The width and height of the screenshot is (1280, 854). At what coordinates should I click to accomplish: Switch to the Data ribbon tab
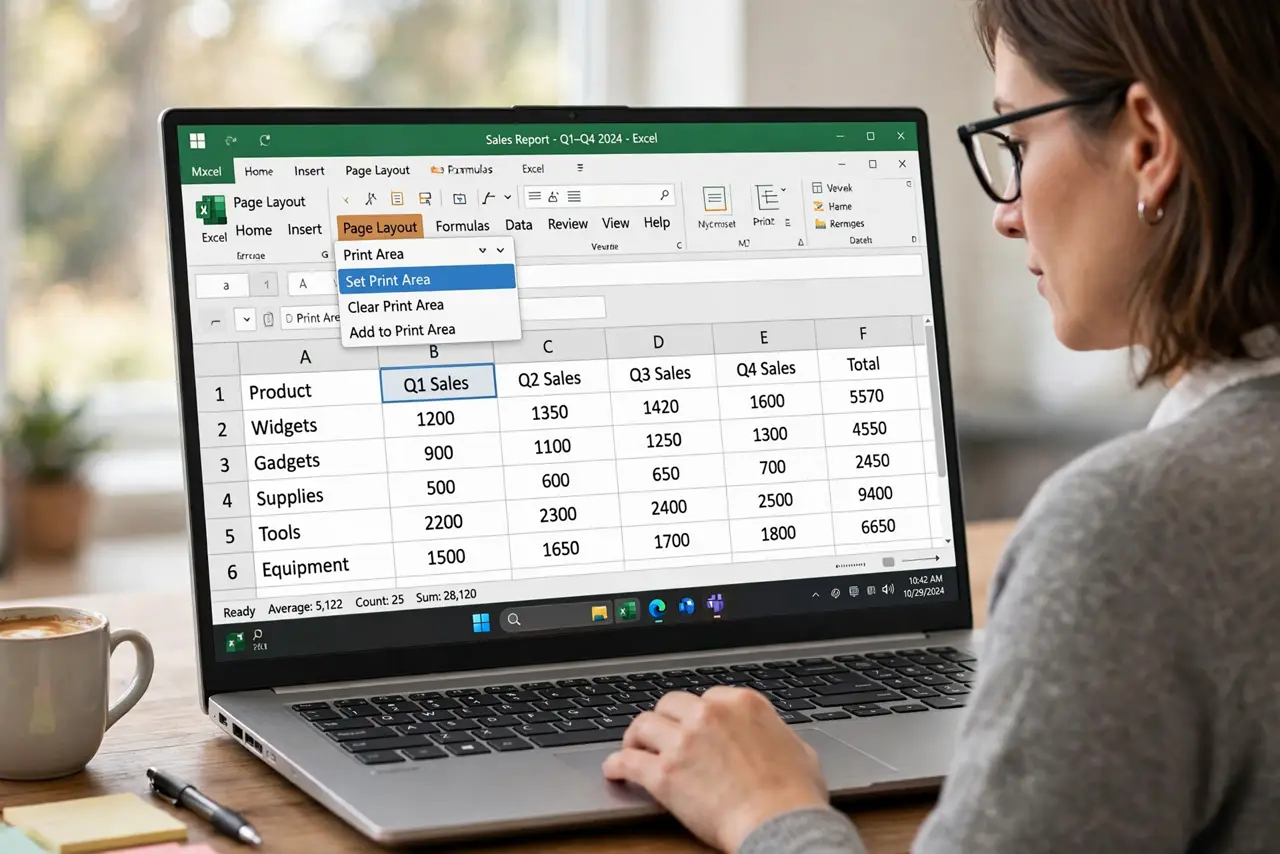(x=518, y=225)
